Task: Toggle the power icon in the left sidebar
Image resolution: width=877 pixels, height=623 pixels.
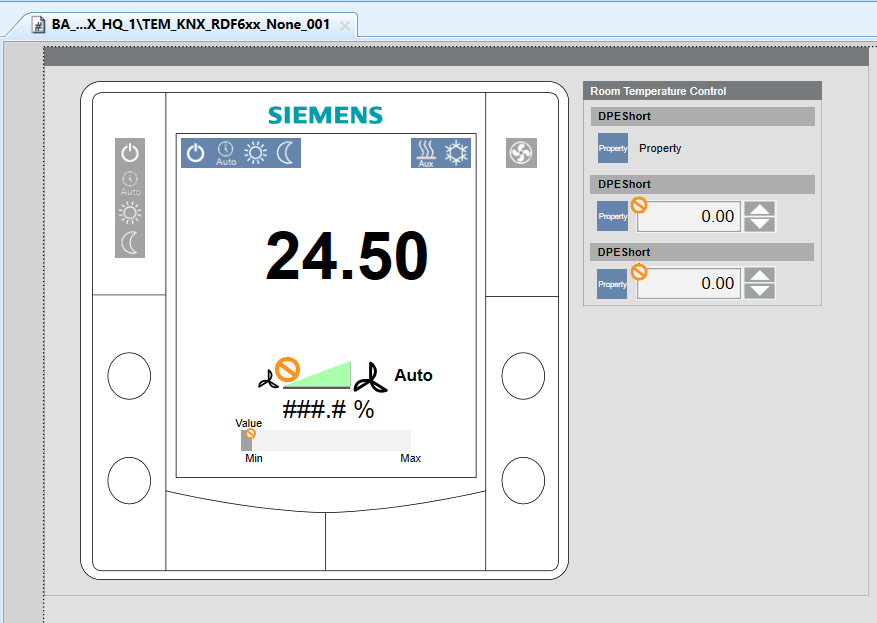Action: (129, 152)
